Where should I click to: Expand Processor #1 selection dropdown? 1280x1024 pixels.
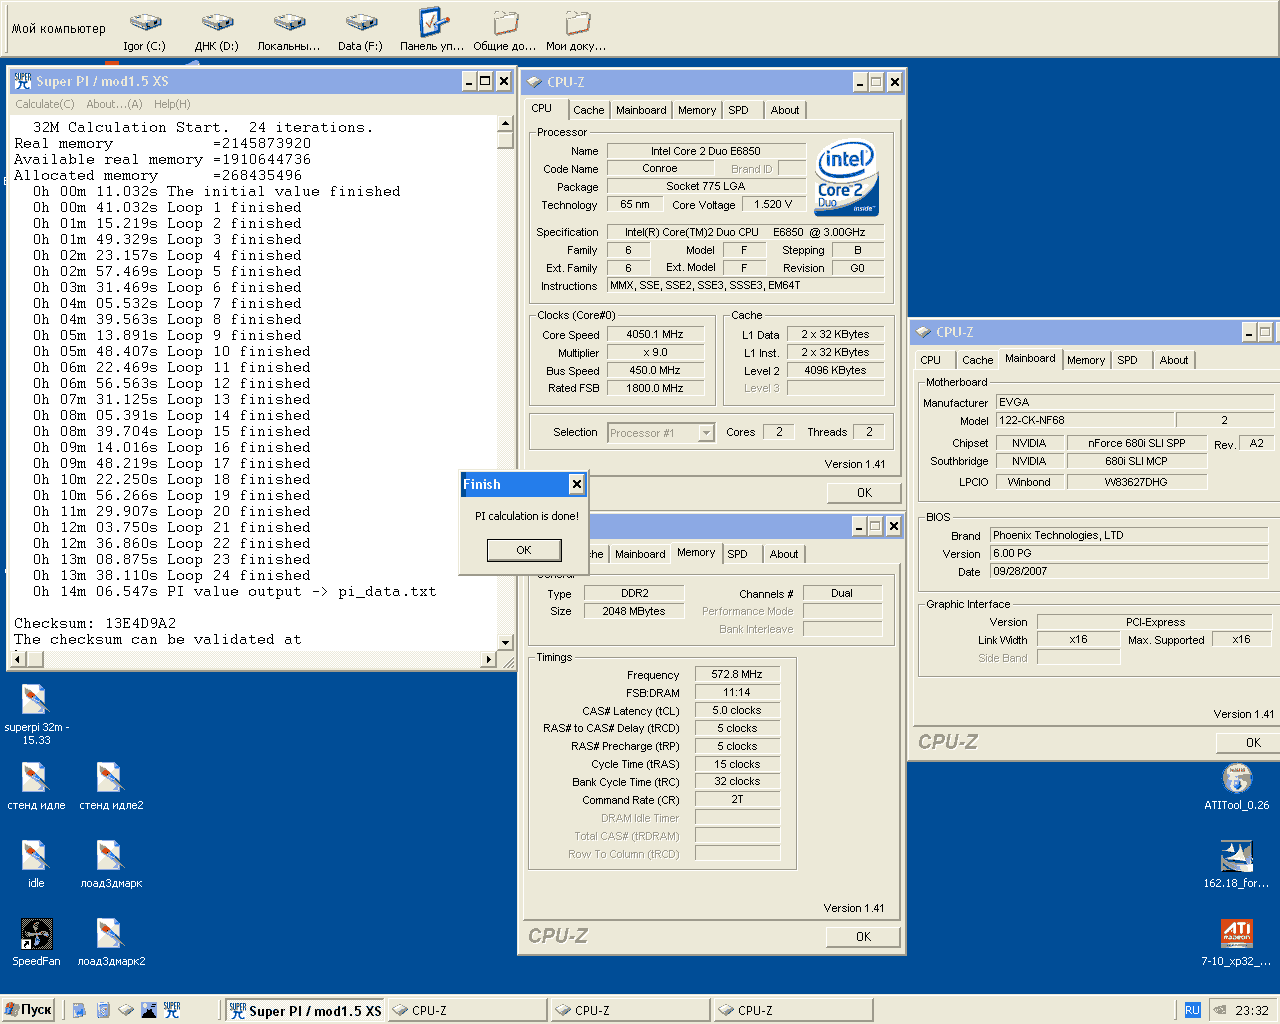pos(706,432)
